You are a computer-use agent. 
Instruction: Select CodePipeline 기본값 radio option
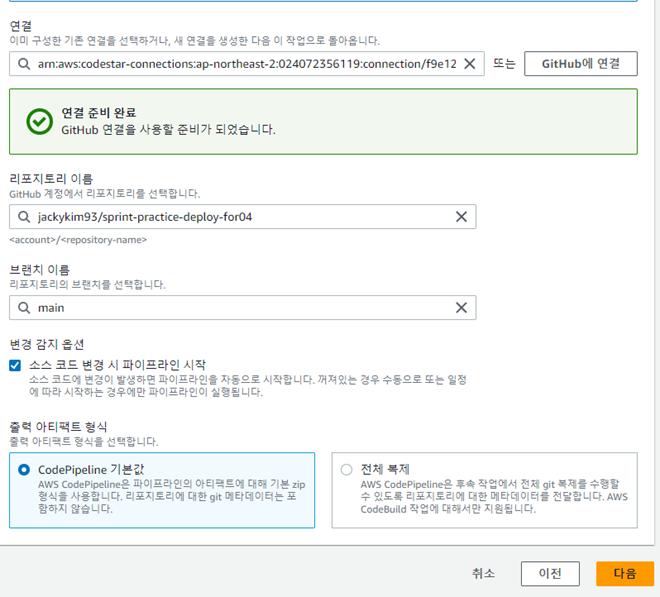pyautogui.click(x=24, y=469)
